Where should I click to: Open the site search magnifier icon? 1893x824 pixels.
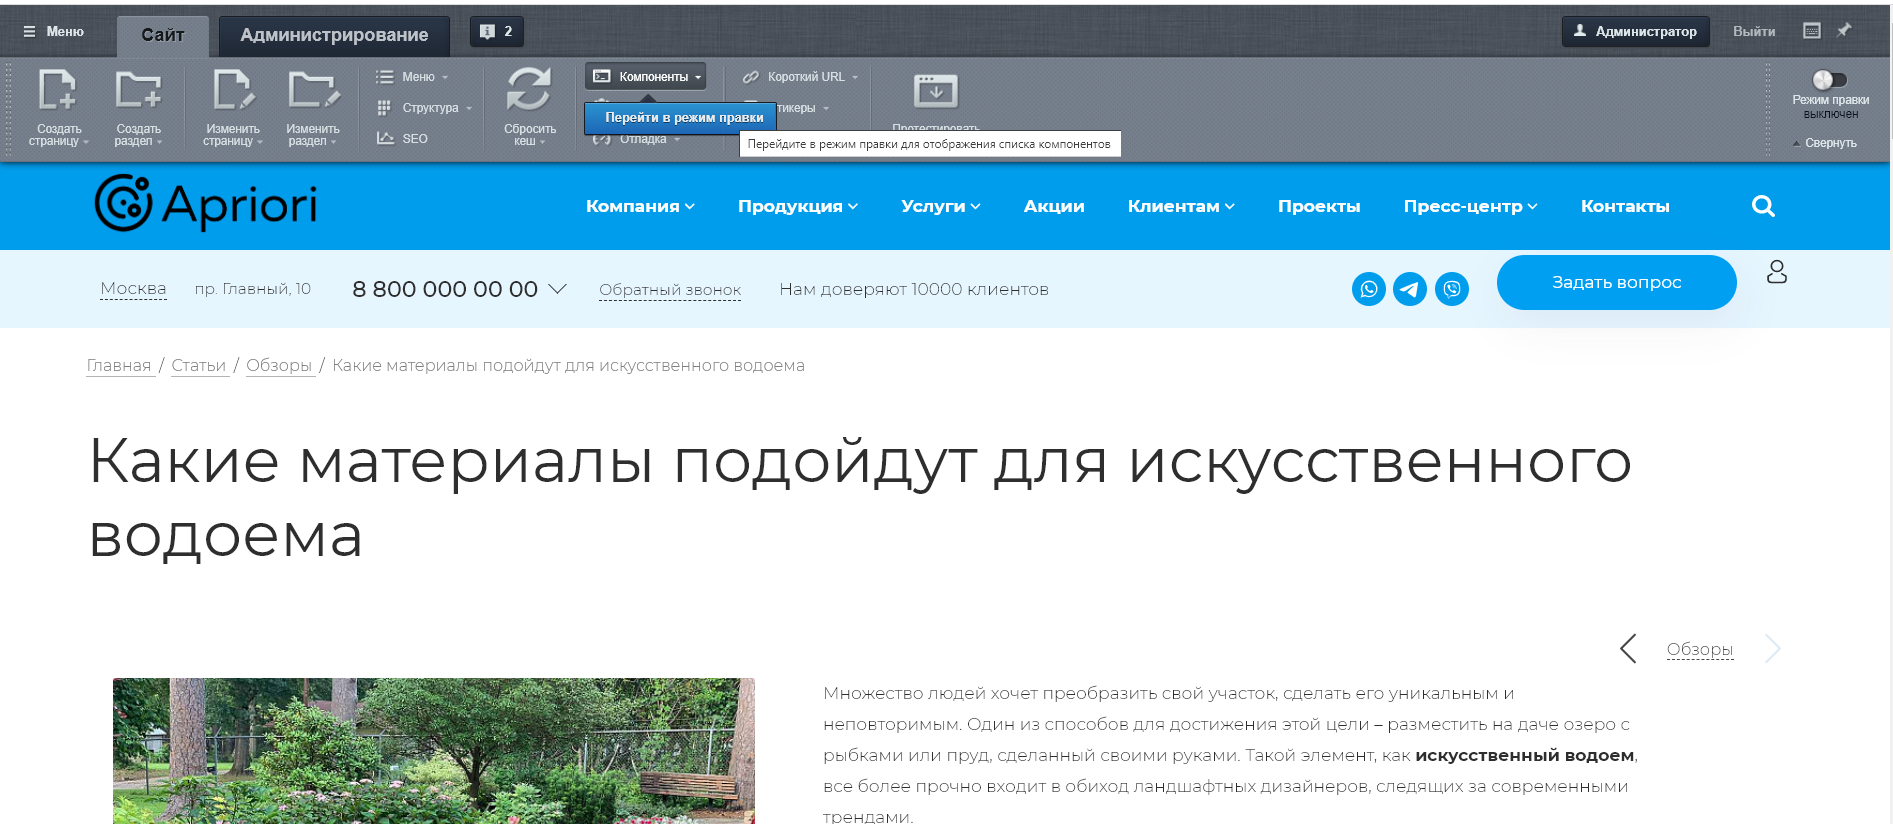point(1763,206)
